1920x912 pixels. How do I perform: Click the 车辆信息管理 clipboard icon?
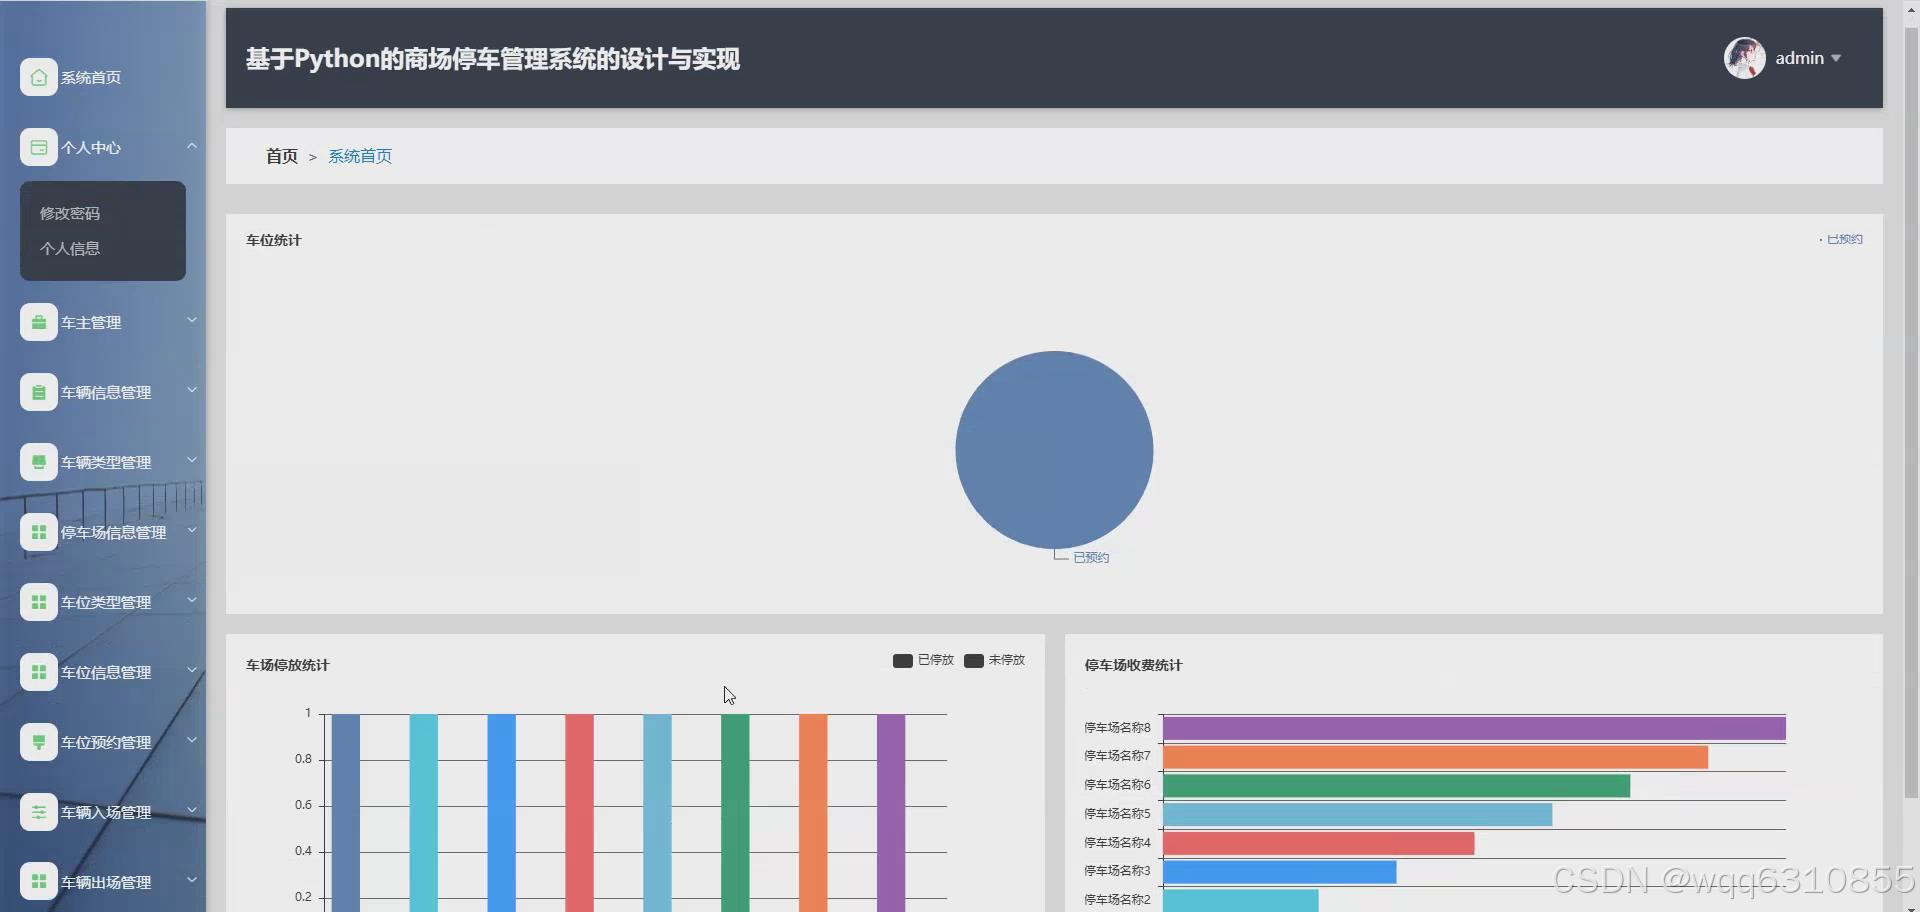coord(38,392)
